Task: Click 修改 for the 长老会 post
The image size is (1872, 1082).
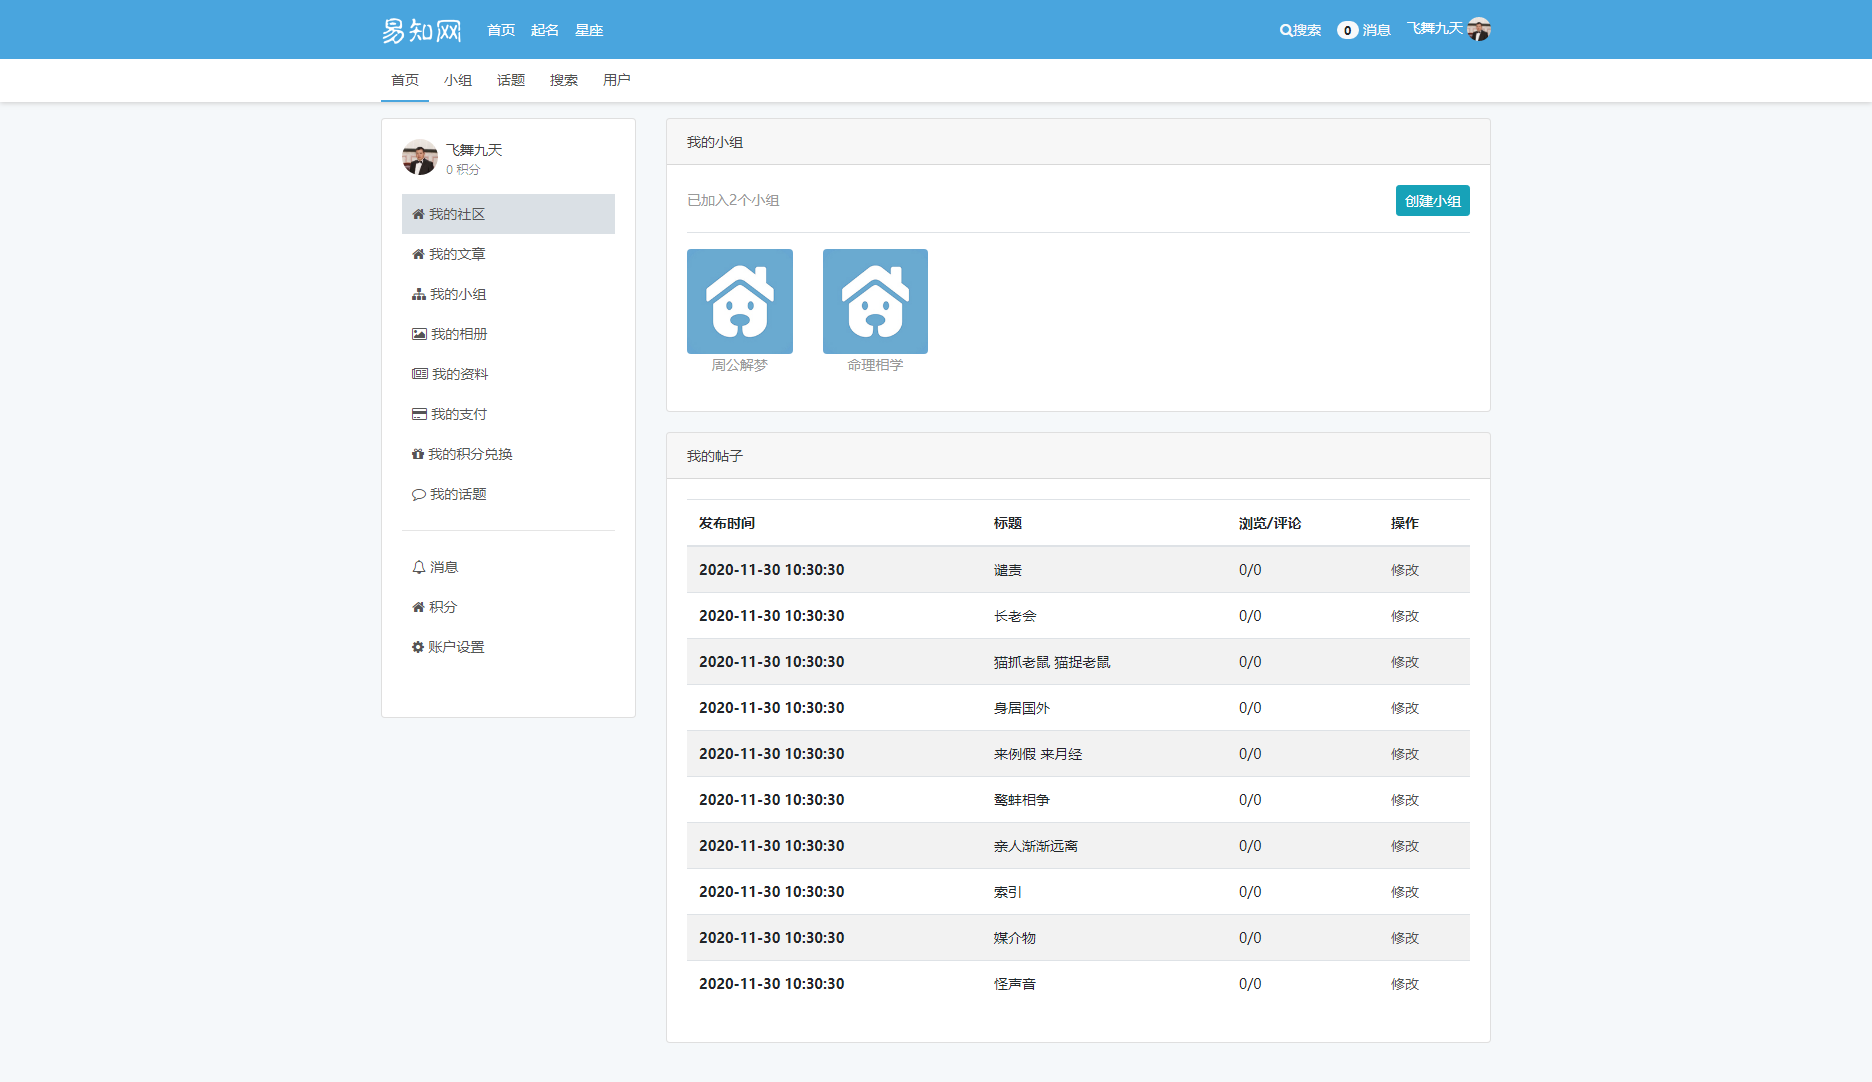Action: click(1404, 616)
